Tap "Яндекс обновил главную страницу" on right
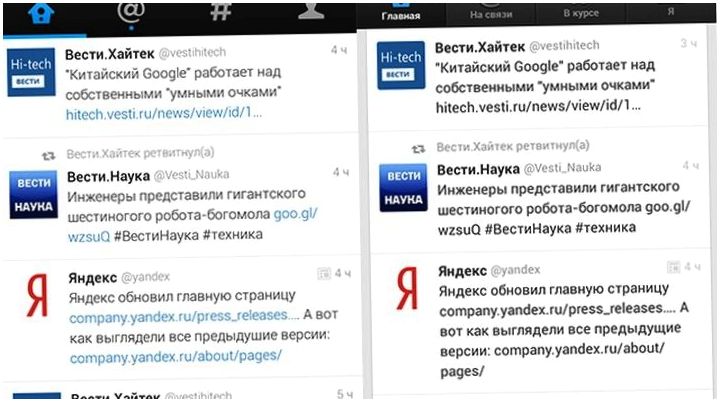 554,290
